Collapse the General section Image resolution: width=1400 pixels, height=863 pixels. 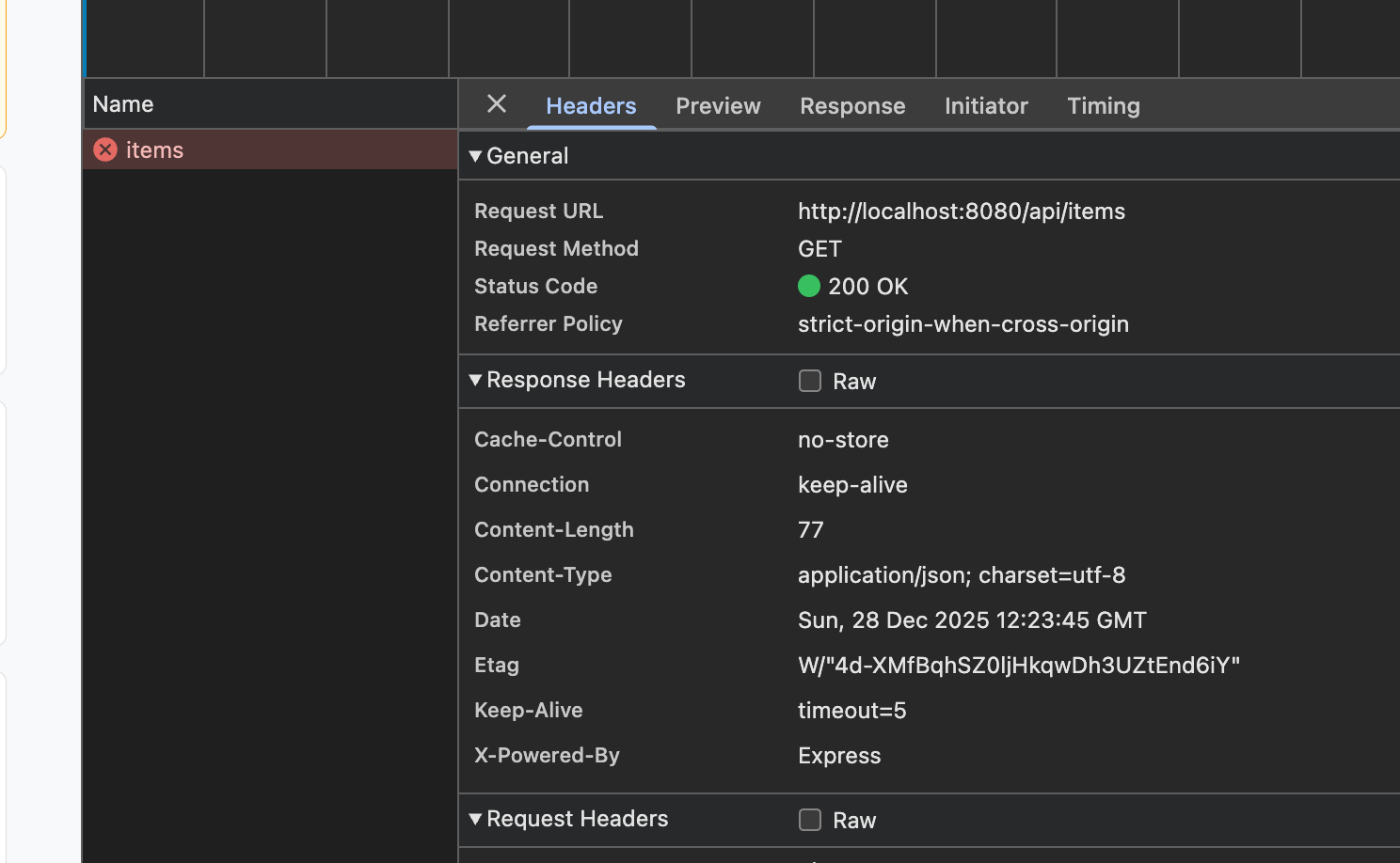click(x=476, y=156)
